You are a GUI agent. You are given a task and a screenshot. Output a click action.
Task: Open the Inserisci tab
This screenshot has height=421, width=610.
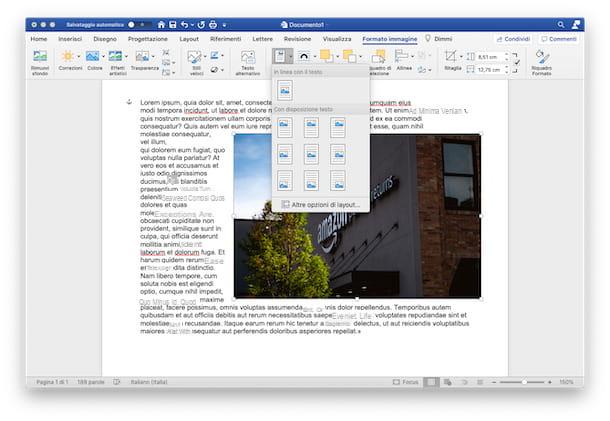coord(70,39)
